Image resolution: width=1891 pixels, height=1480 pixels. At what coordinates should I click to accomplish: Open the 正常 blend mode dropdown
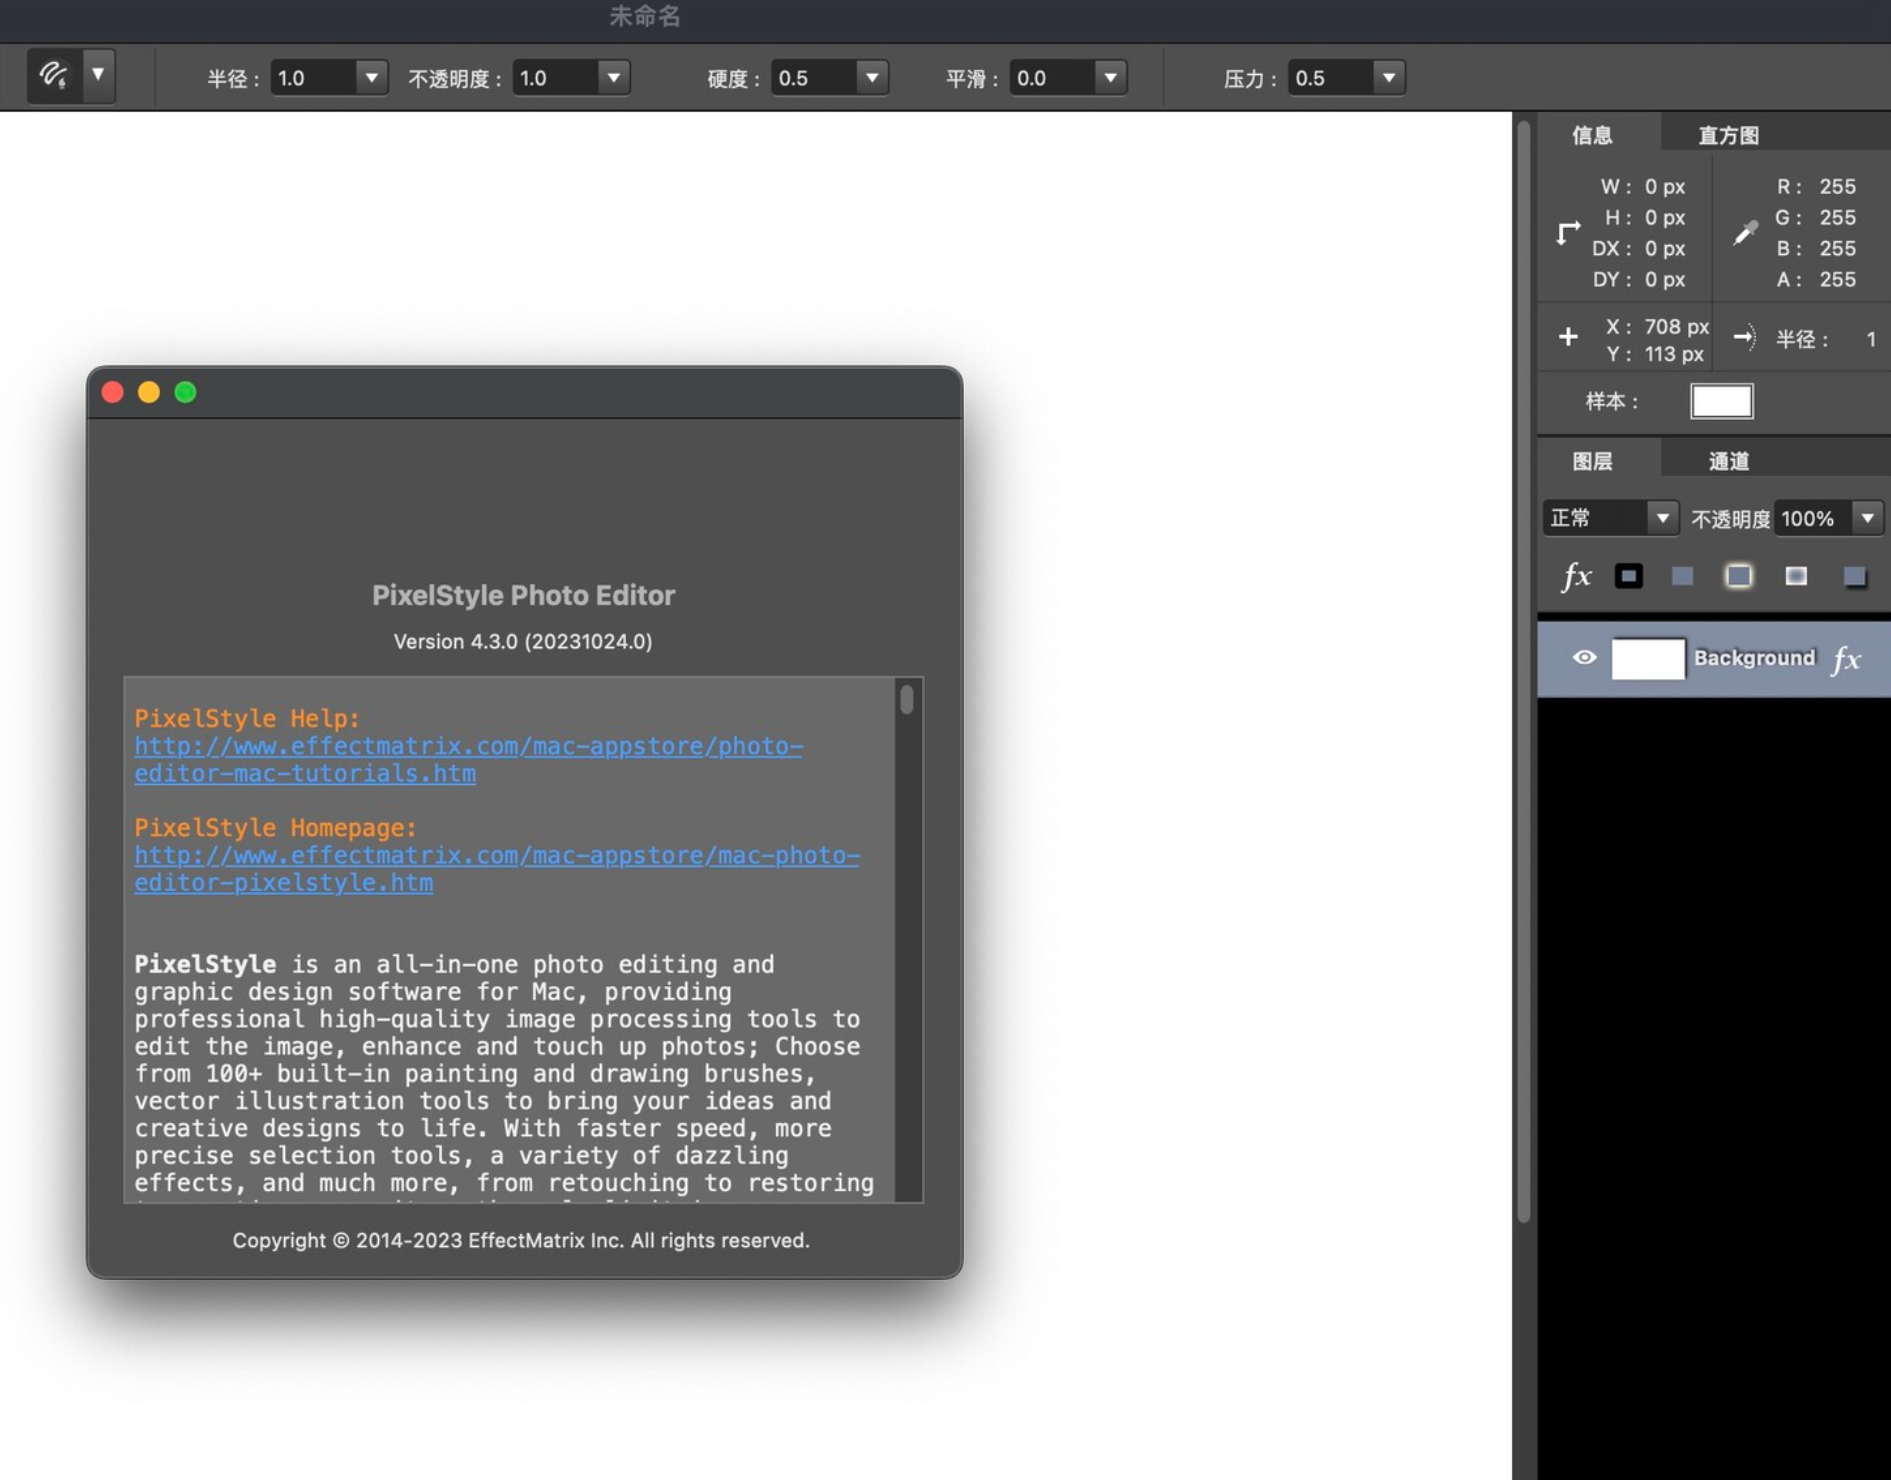(x=1609, y=518)
